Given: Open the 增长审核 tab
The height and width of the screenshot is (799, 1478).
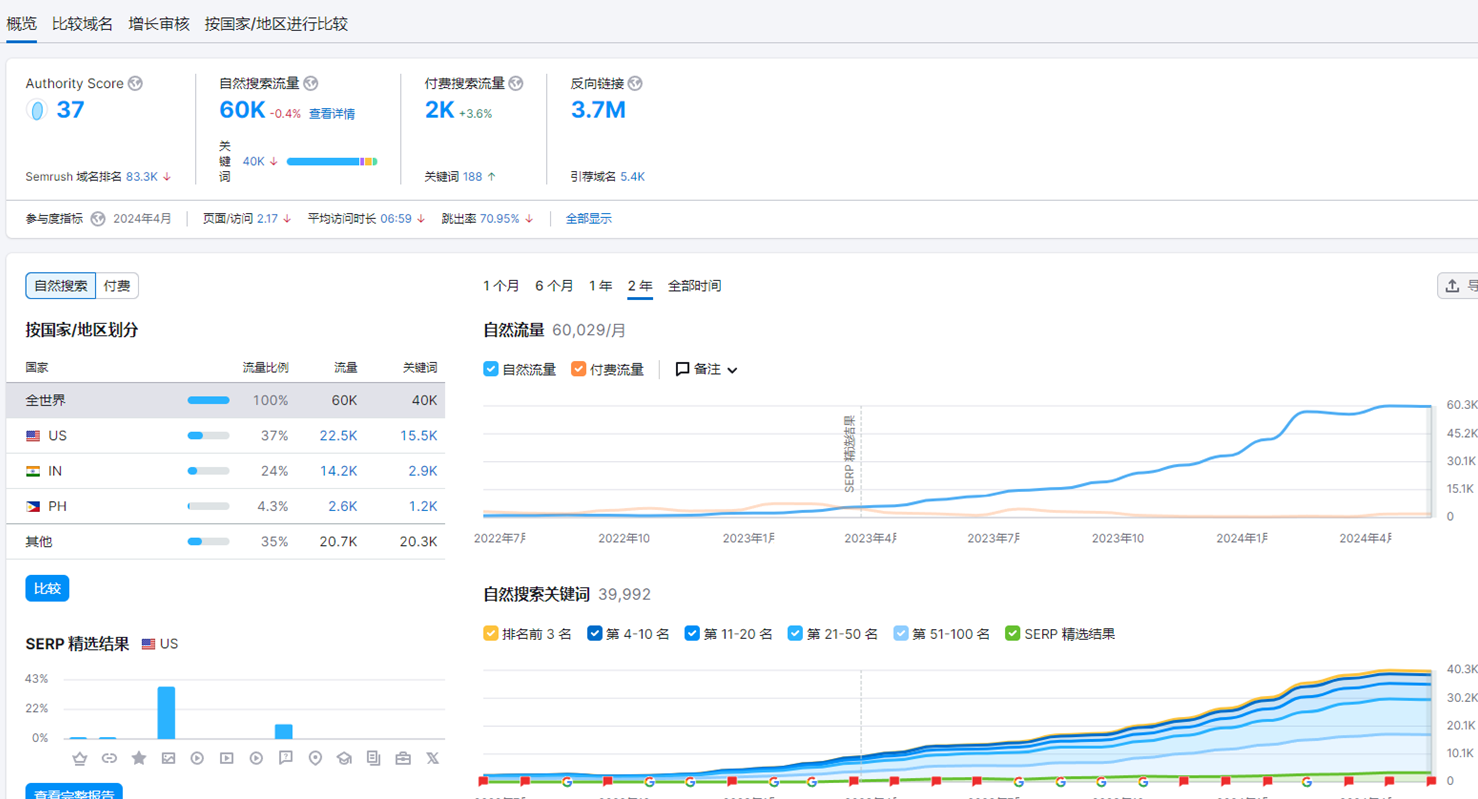Looking at the screenshot, I should point(159,24).
